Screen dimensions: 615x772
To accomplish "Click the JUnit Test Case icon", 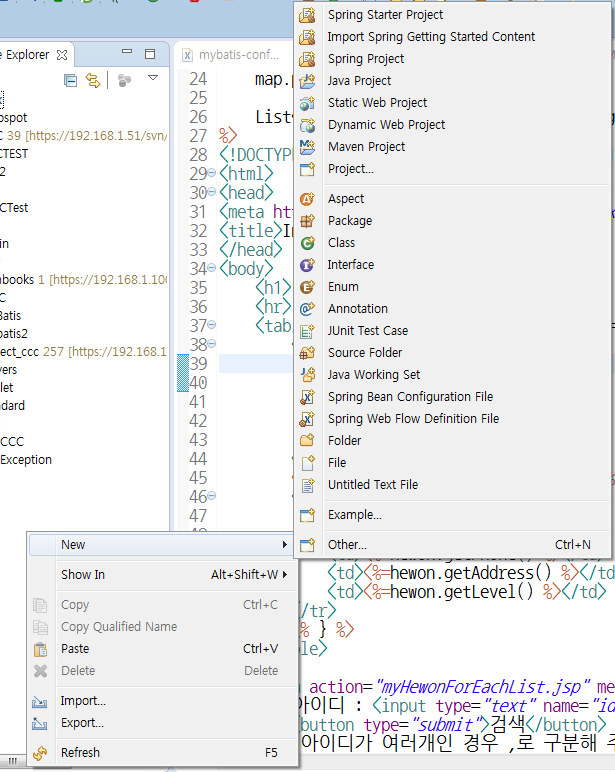I will coord(307,331).
